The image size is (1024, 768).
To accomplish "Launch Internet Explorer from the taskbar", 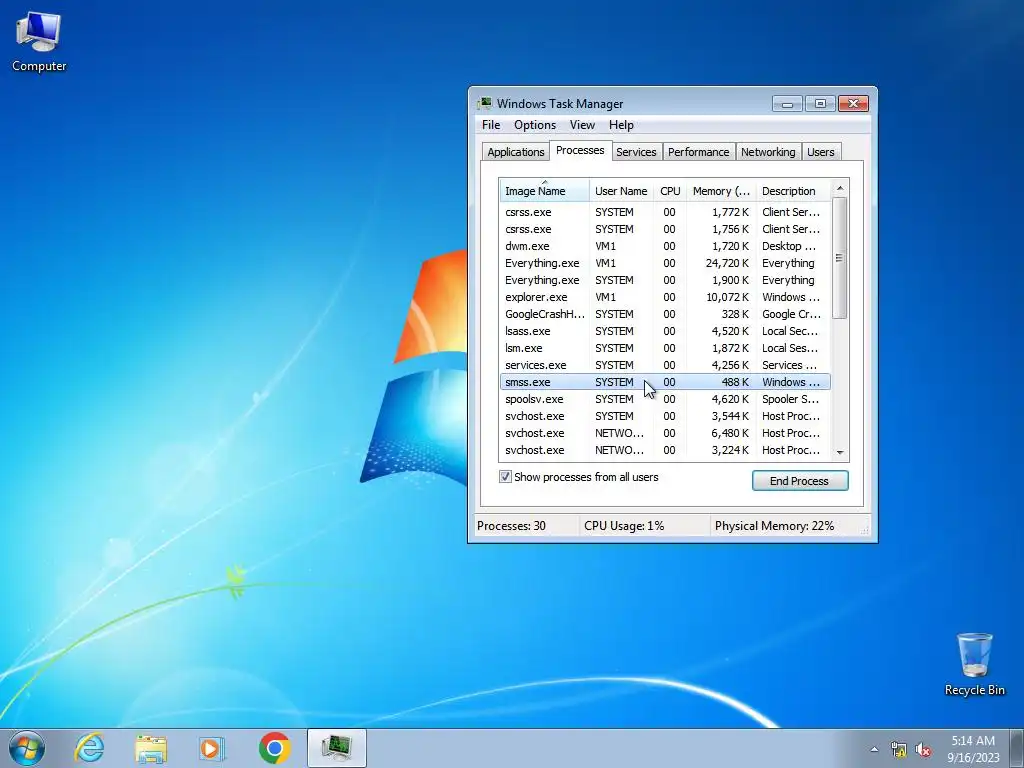I will coord(89,748).
